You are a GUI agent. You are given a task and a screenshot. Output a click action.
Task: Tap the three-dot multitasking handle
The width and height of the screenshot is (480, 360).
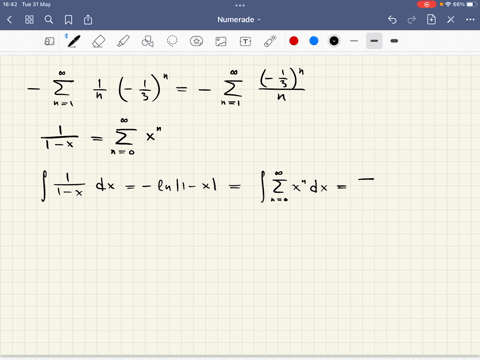(240, 5)
